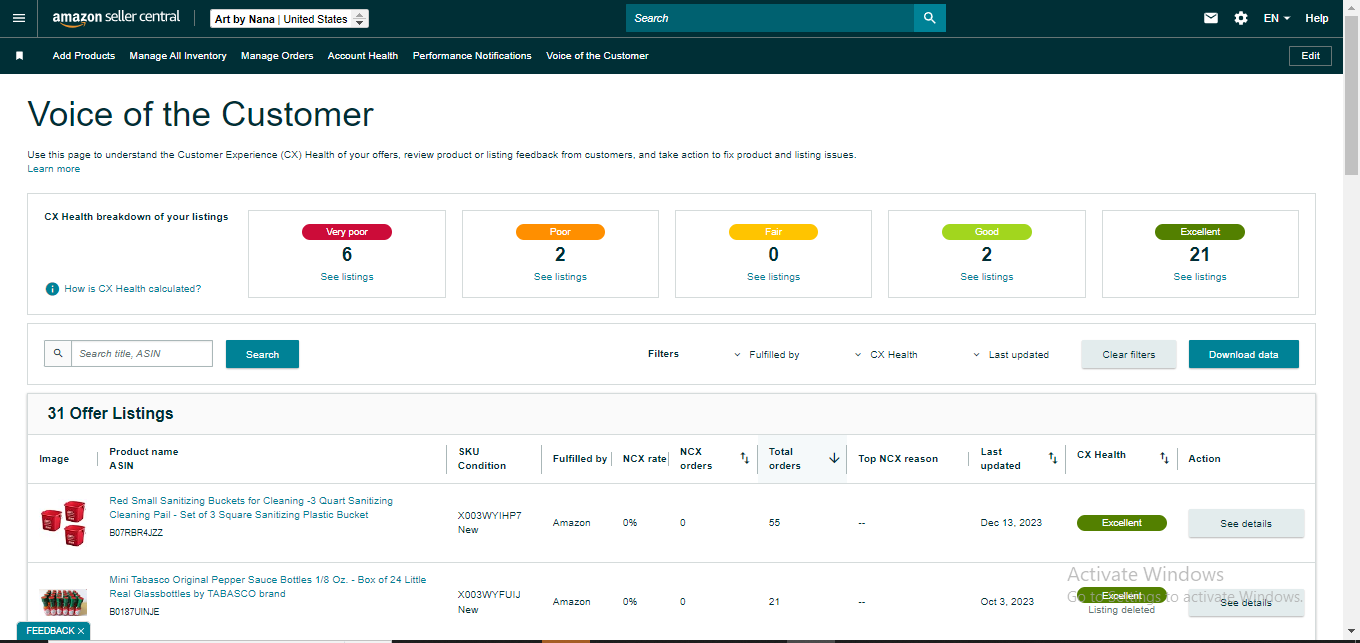
Task: Click the Clear filters button
Action: (x=1129, y=354)
